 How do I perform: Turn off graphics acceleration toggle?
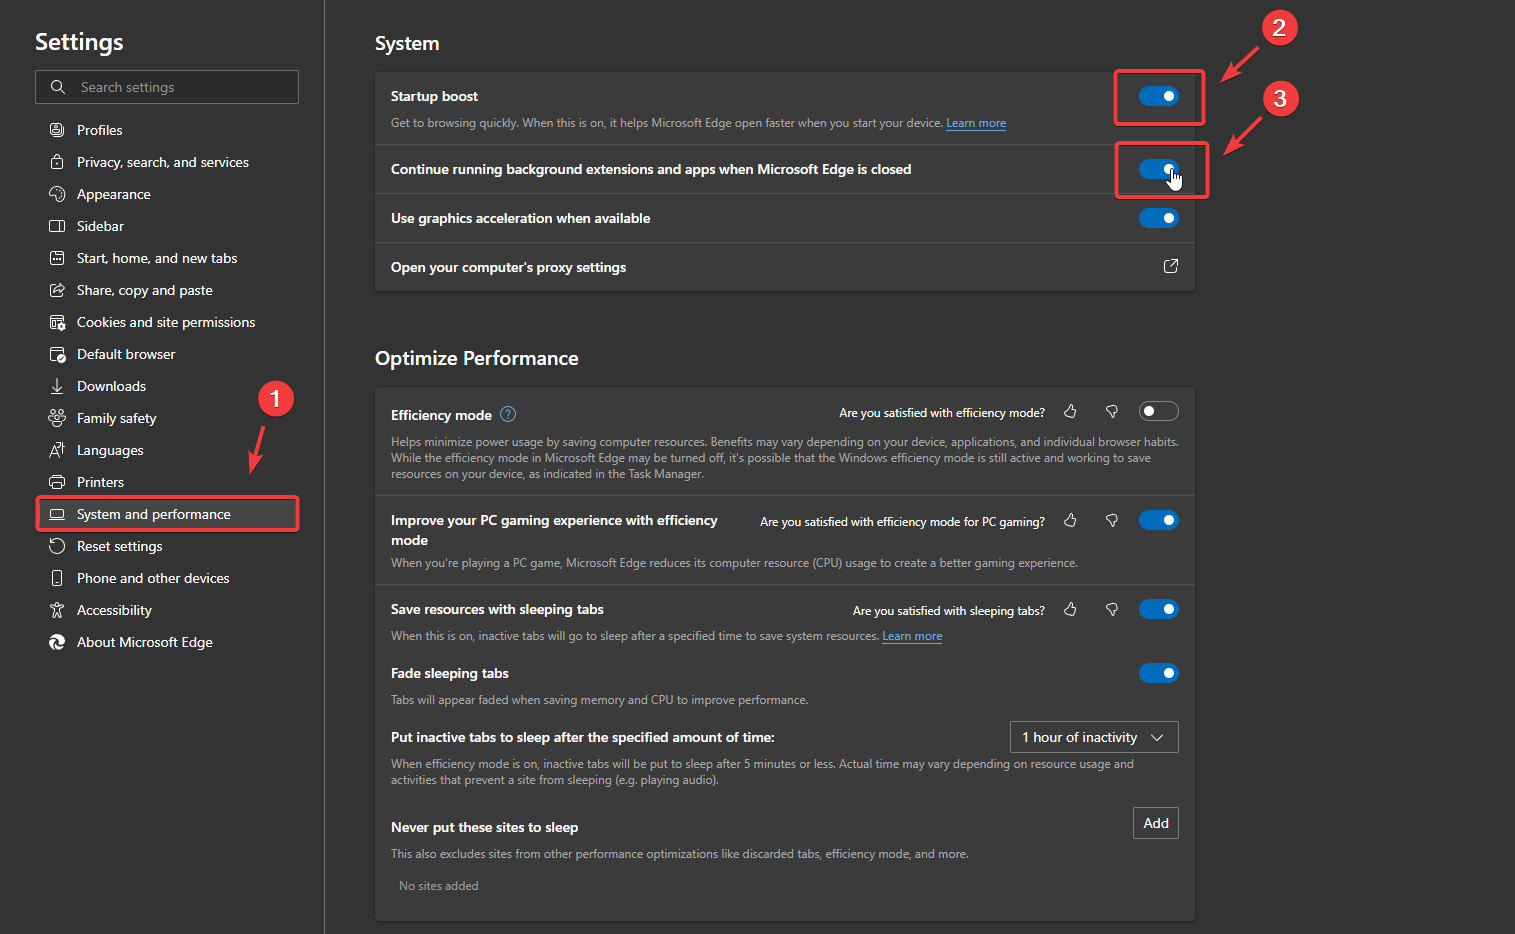coord(1158,218)
